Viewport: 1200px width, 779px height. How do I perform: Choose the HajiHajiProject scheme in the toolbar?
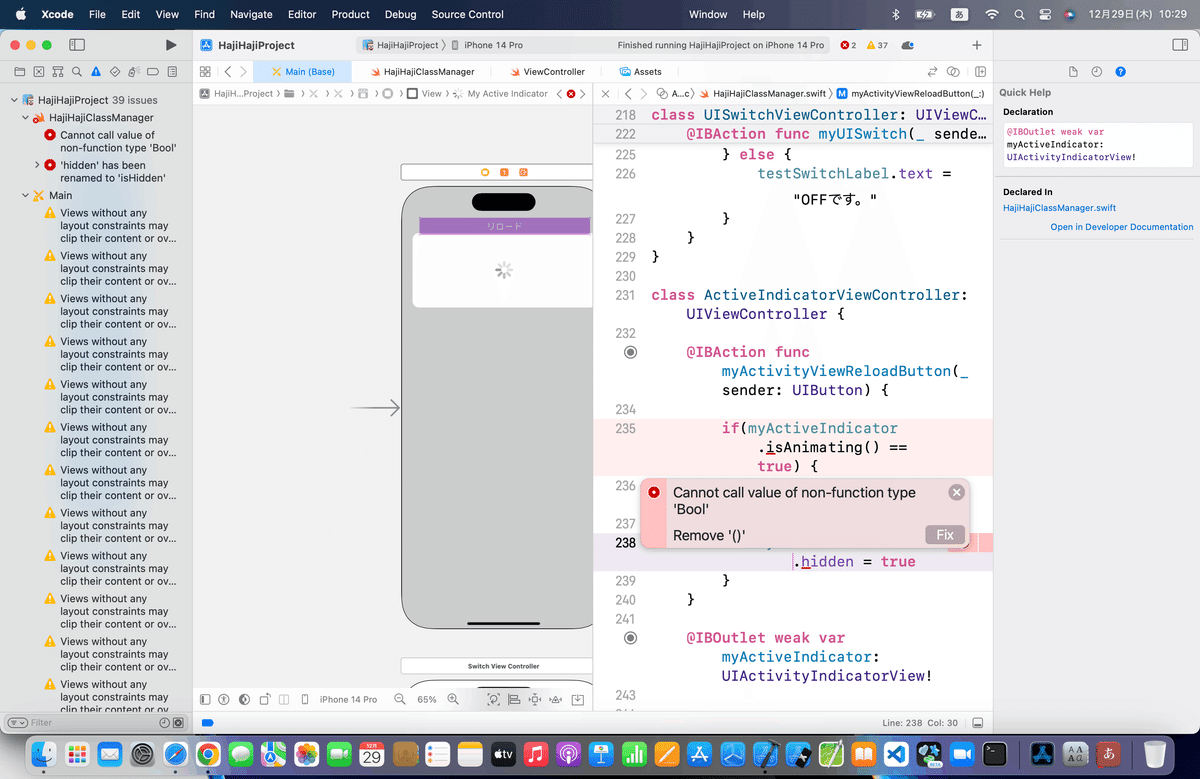400,45
